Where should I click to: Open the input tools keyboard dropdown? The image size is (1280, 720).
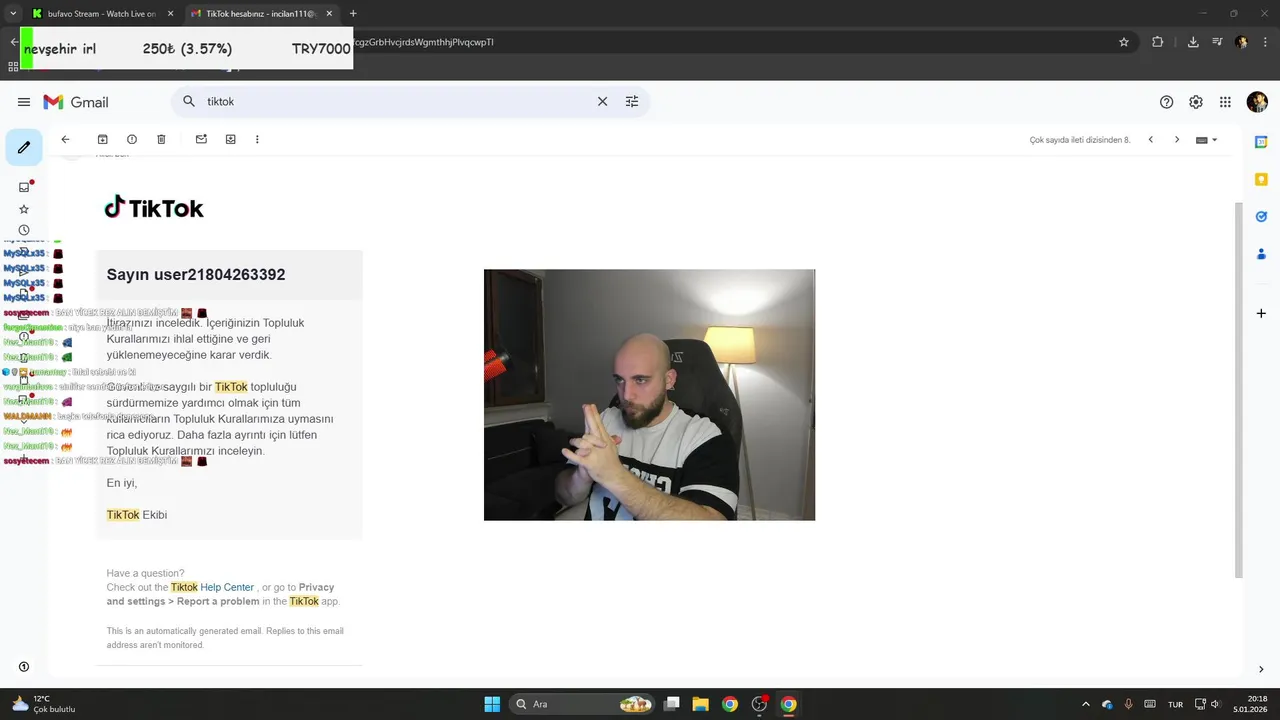[x=1207, y=140]
